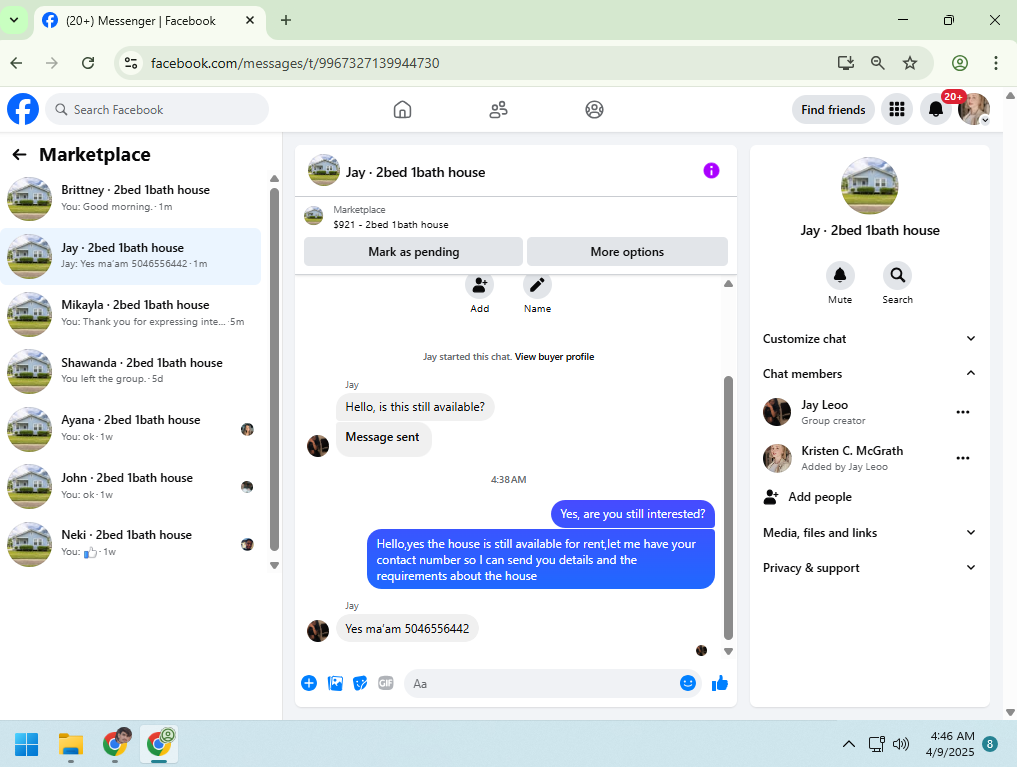Click the Name pencil icon in chat

[x=537, y=285]
